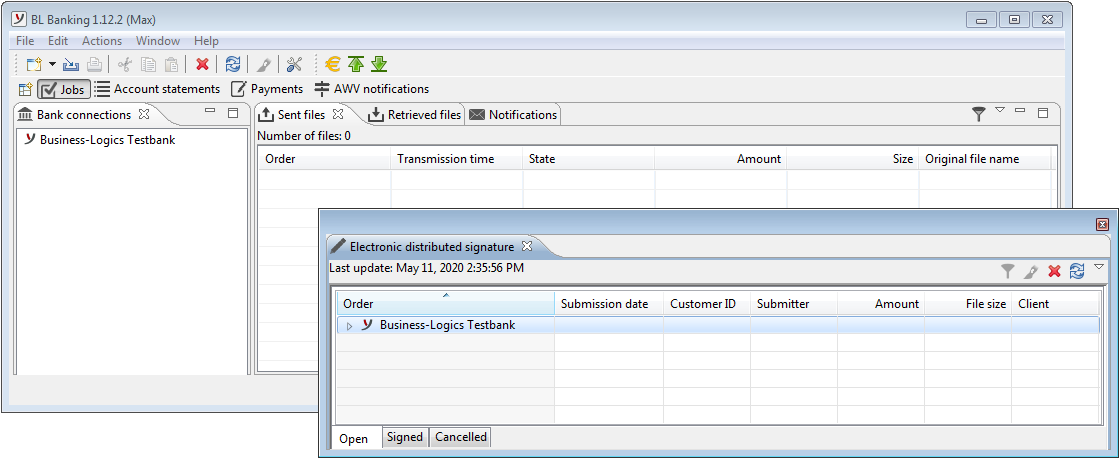Sort by File size column
The image size is (1120, 459).
pyautogui.click(x=969, y=303)
